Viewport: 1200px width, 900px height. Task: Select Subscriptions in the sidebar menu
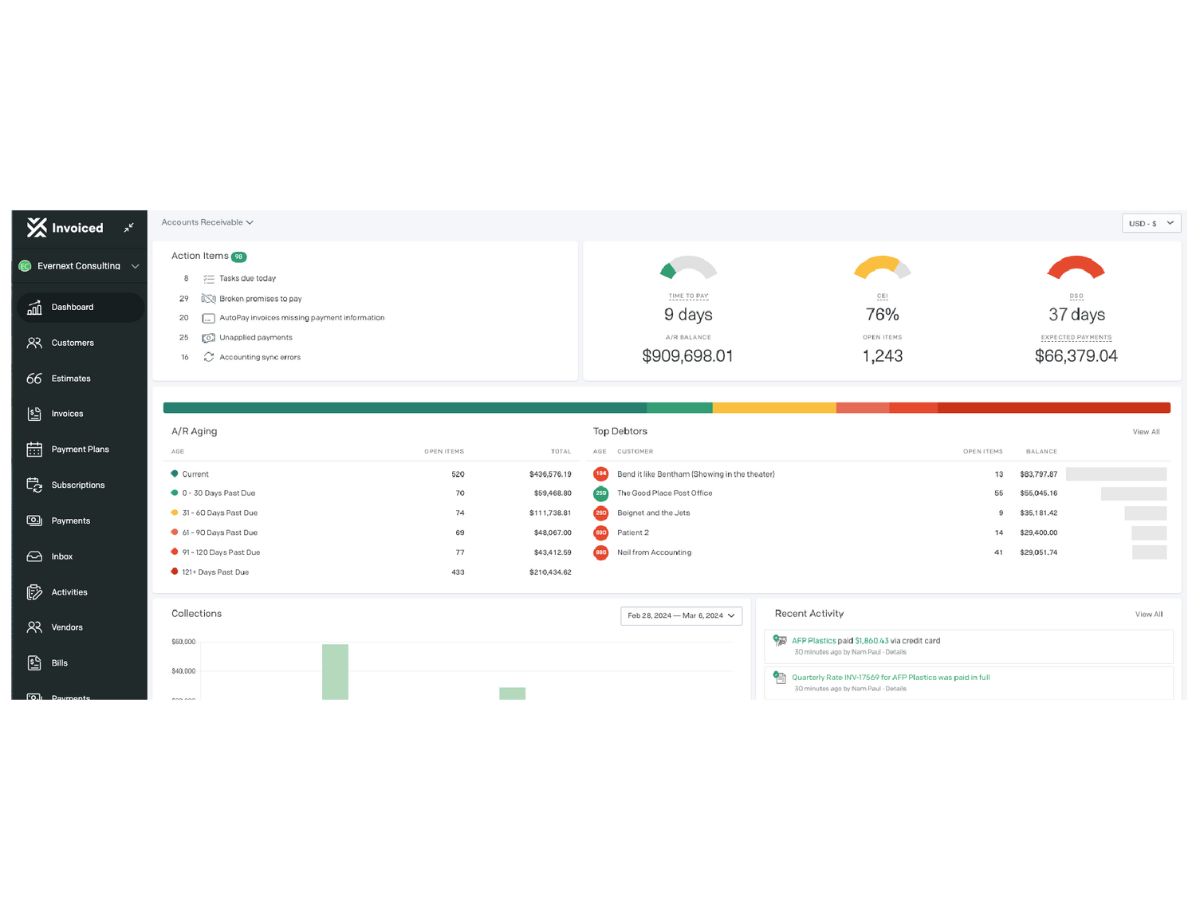click(80, 485)
